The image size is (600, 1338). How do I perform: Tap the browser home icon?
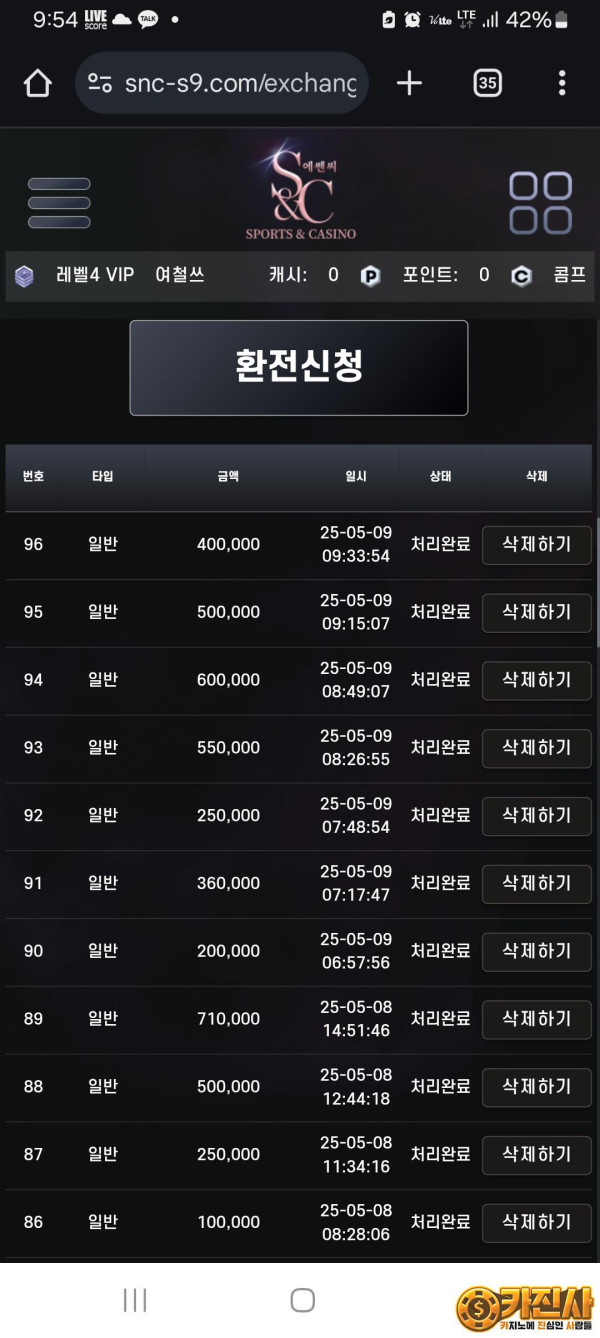pos(37,83)
